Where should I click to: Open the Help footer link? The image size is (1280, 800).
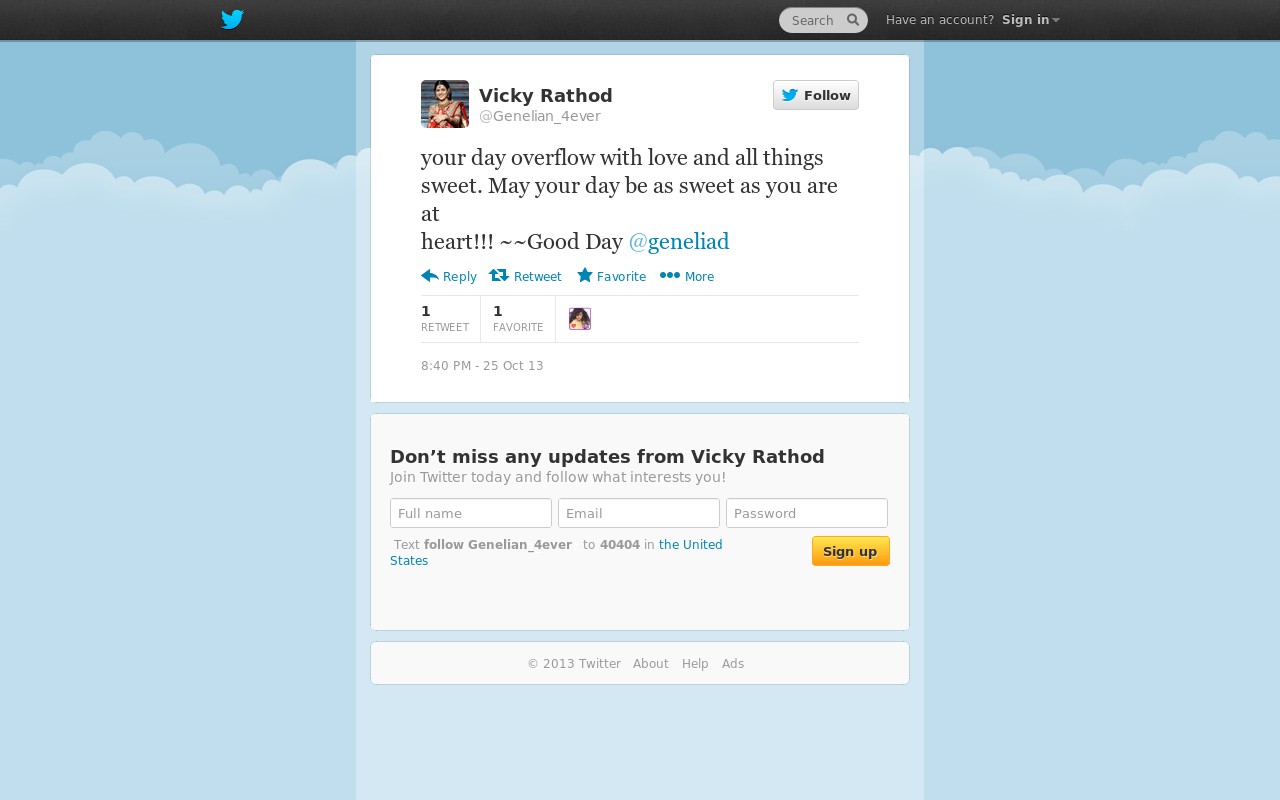(x=695, y=664)
